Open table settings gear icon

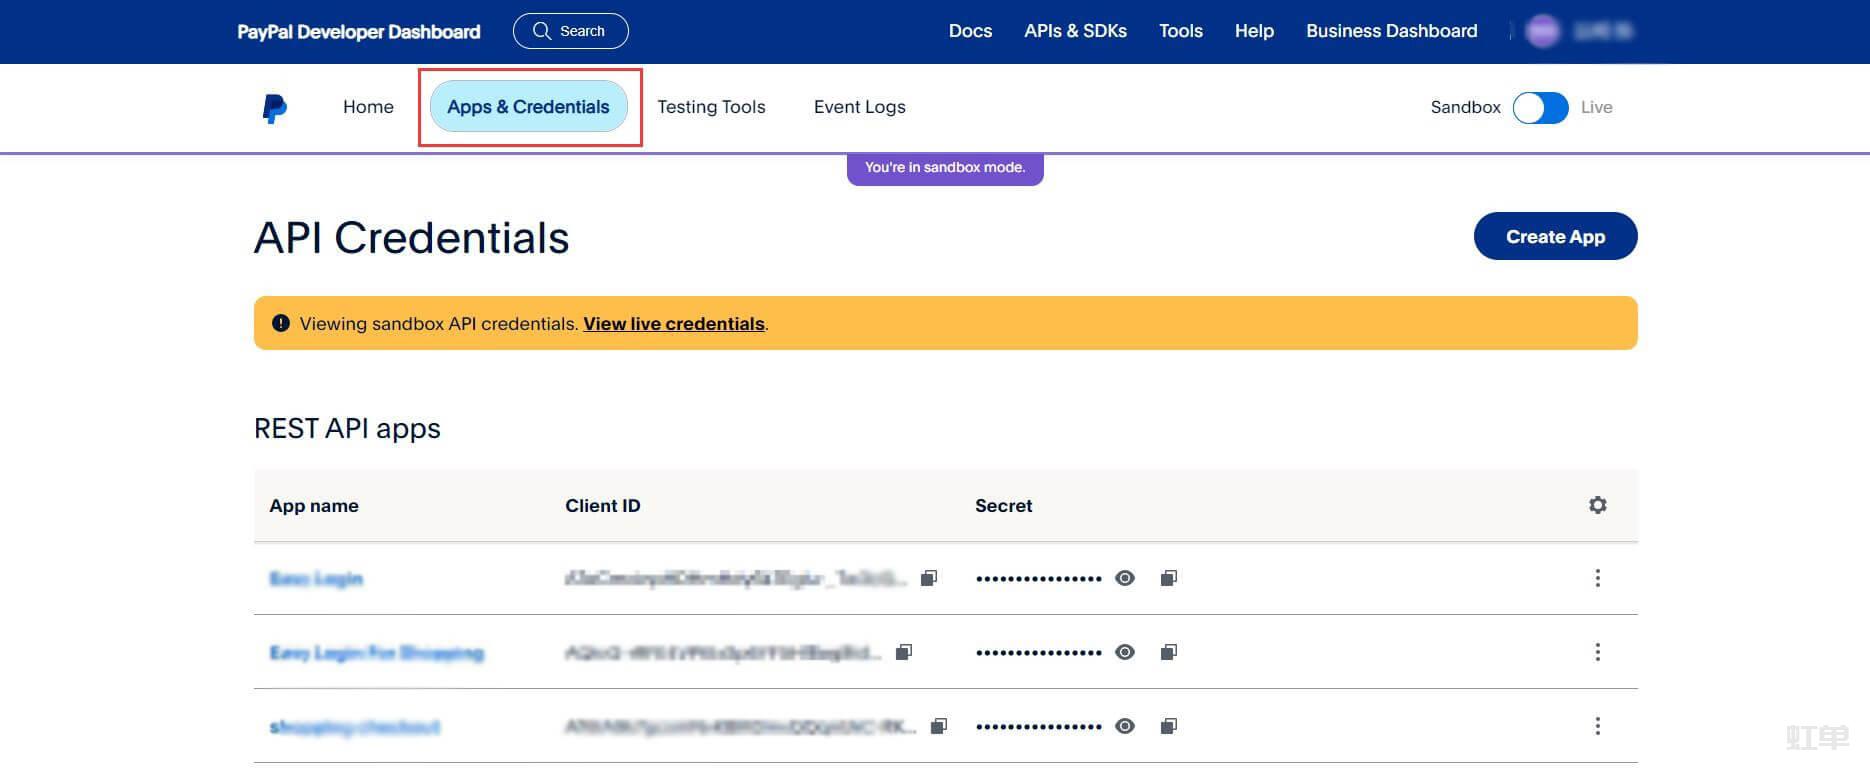coord(1598,505)
